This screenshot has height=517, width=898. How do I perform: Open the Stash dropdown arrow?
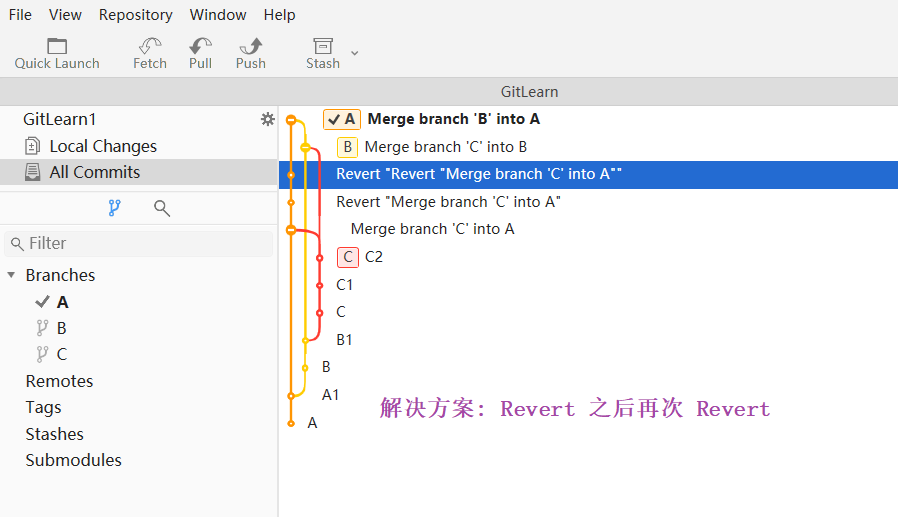(x=354, y=52)
